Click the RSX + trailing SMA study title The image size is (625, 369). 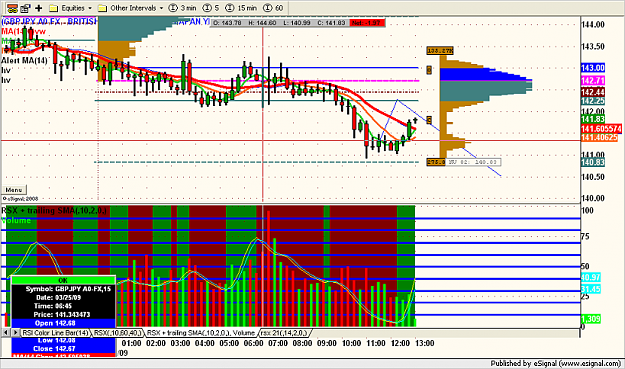coord(54,211)
